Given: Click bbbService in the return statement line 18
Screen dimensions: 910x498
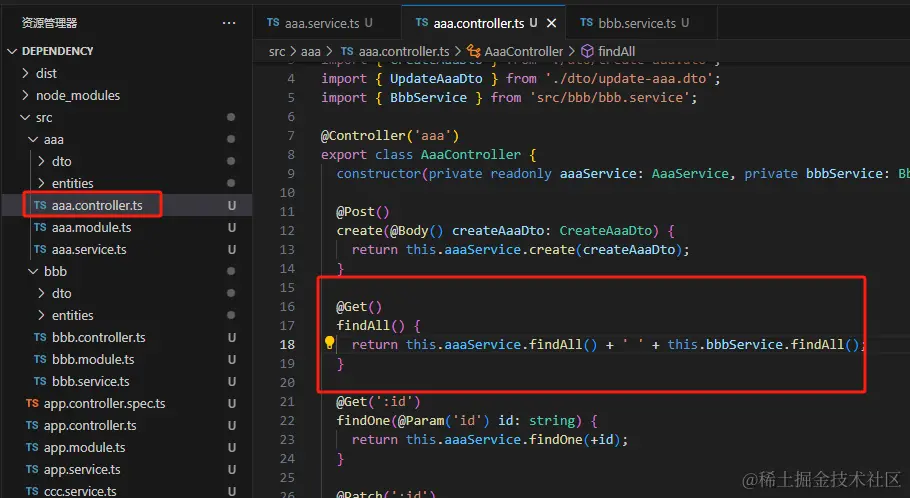Looking at the screenshot, I should (x=745, y=345).
